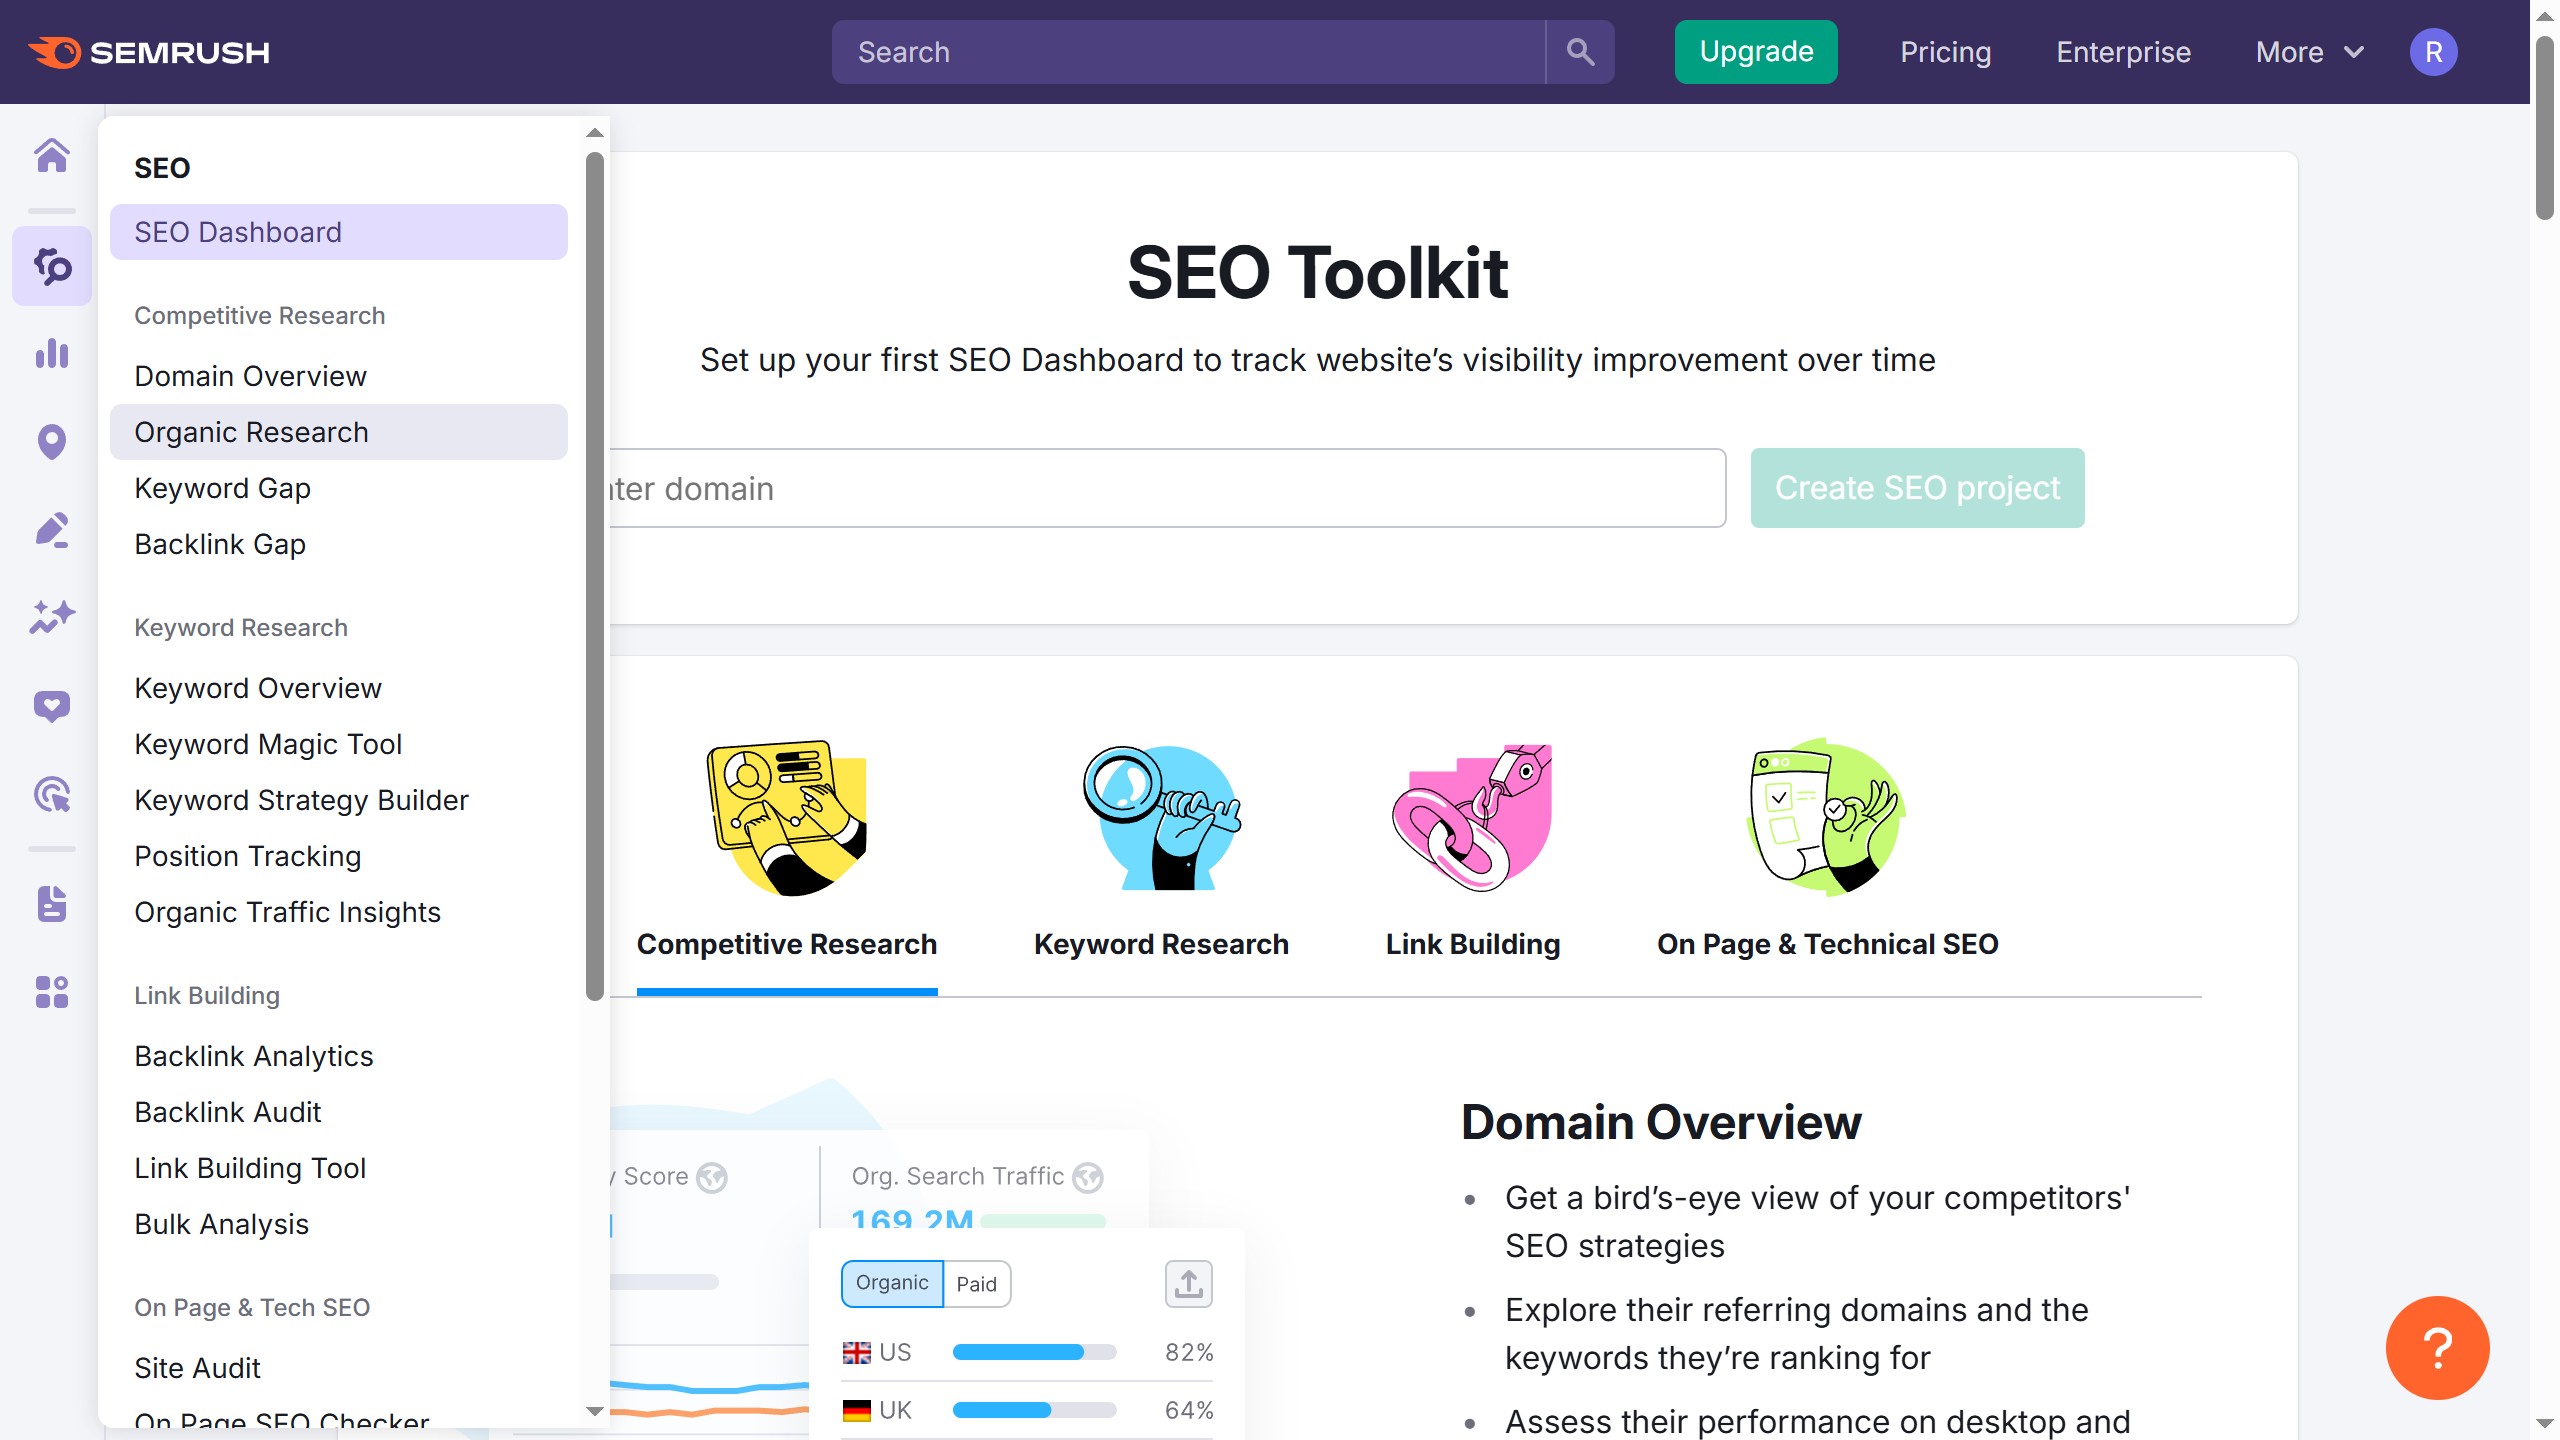Open the App Center grid icon
Screen dimensions: 2560x1440
(52, 992)
